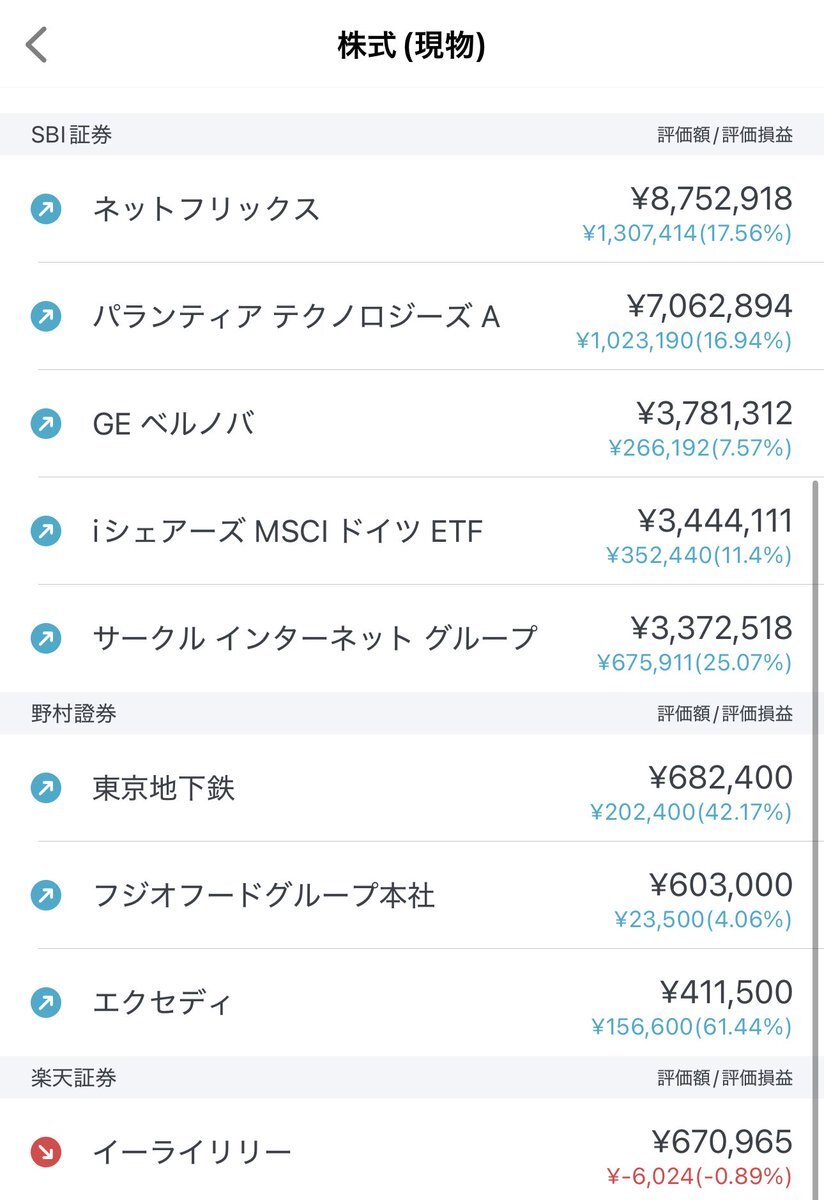Tap the blue arrow icon beside エクセディ
This screenshot has height=1200, width=824.
[46, 1003]
